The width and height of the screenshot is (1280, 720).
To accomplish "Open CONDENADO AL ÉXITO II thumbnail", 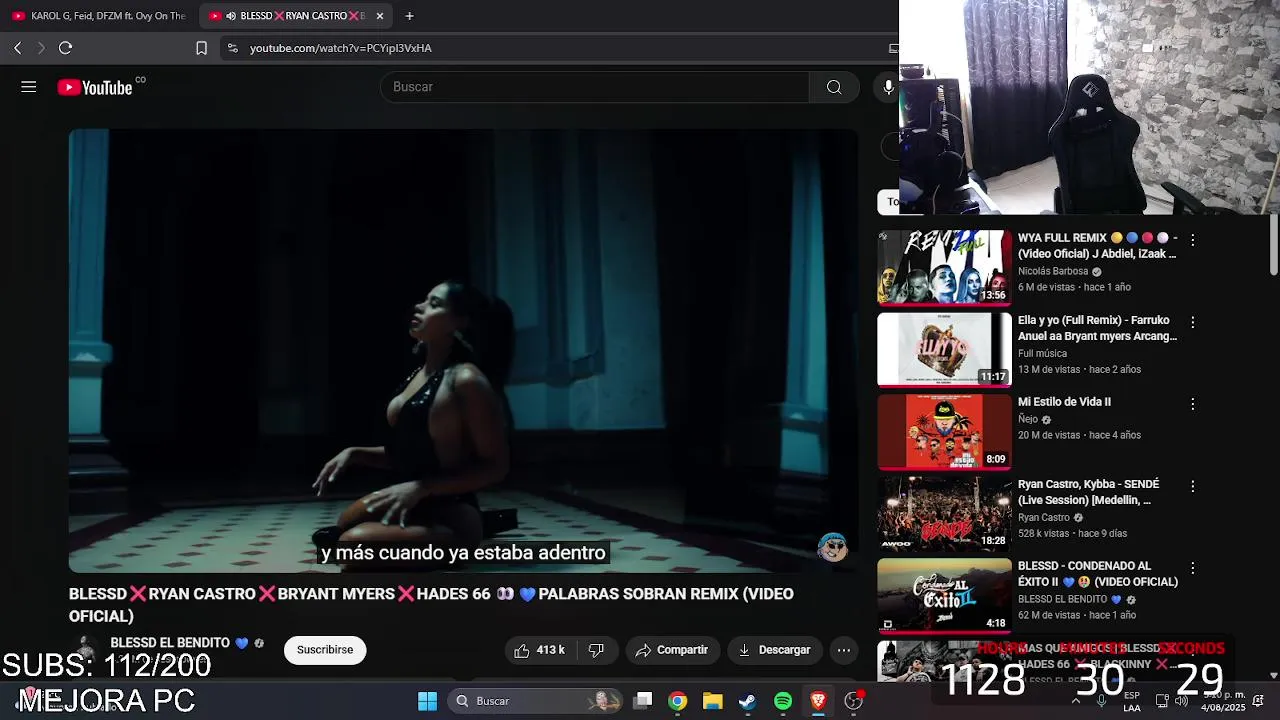I will click(944, 595).
